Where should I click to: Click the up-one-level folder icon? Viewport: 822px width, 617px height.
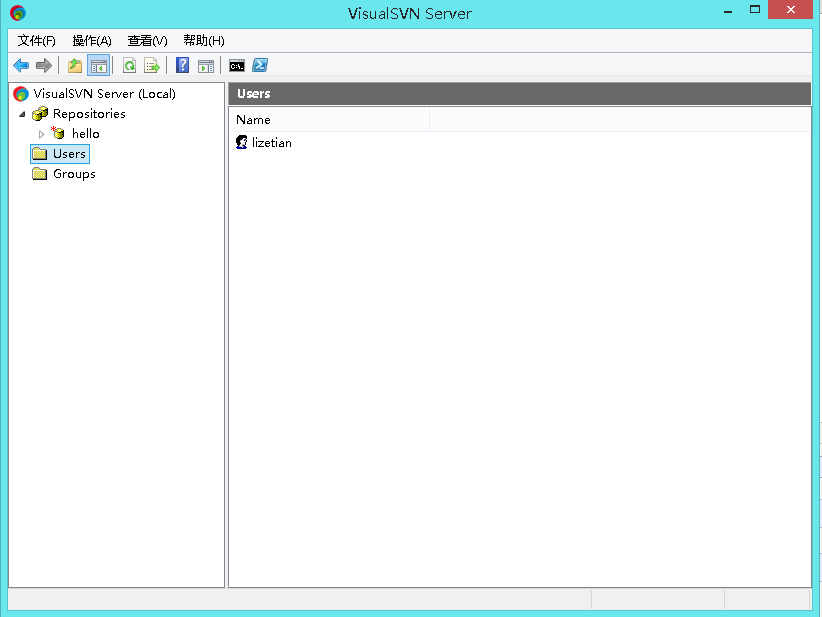[x=73, y=65]
